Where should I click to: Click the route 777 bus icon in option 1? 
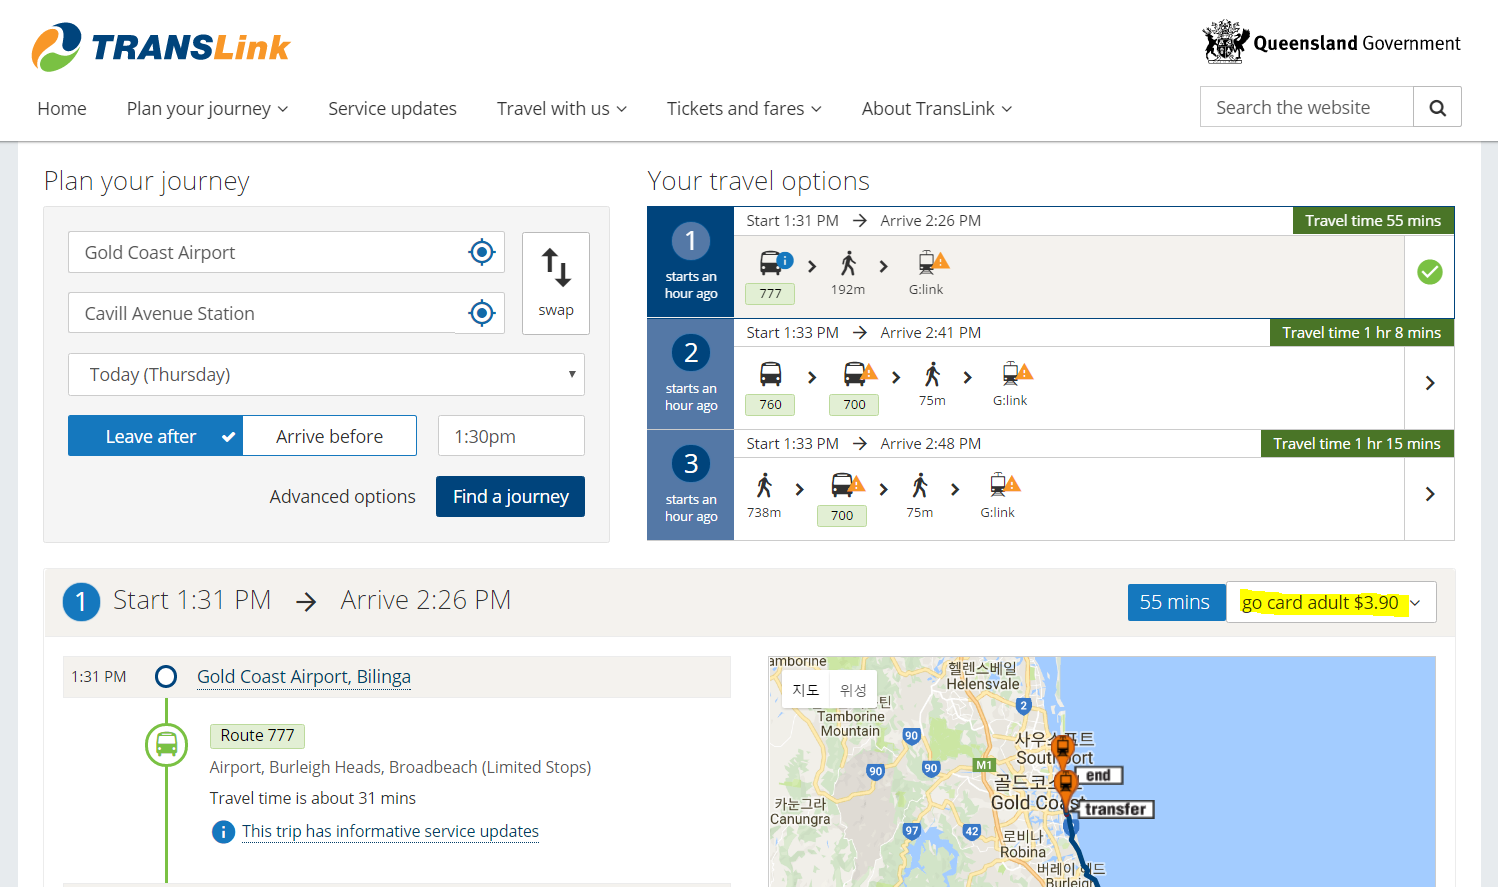point(771,264)
